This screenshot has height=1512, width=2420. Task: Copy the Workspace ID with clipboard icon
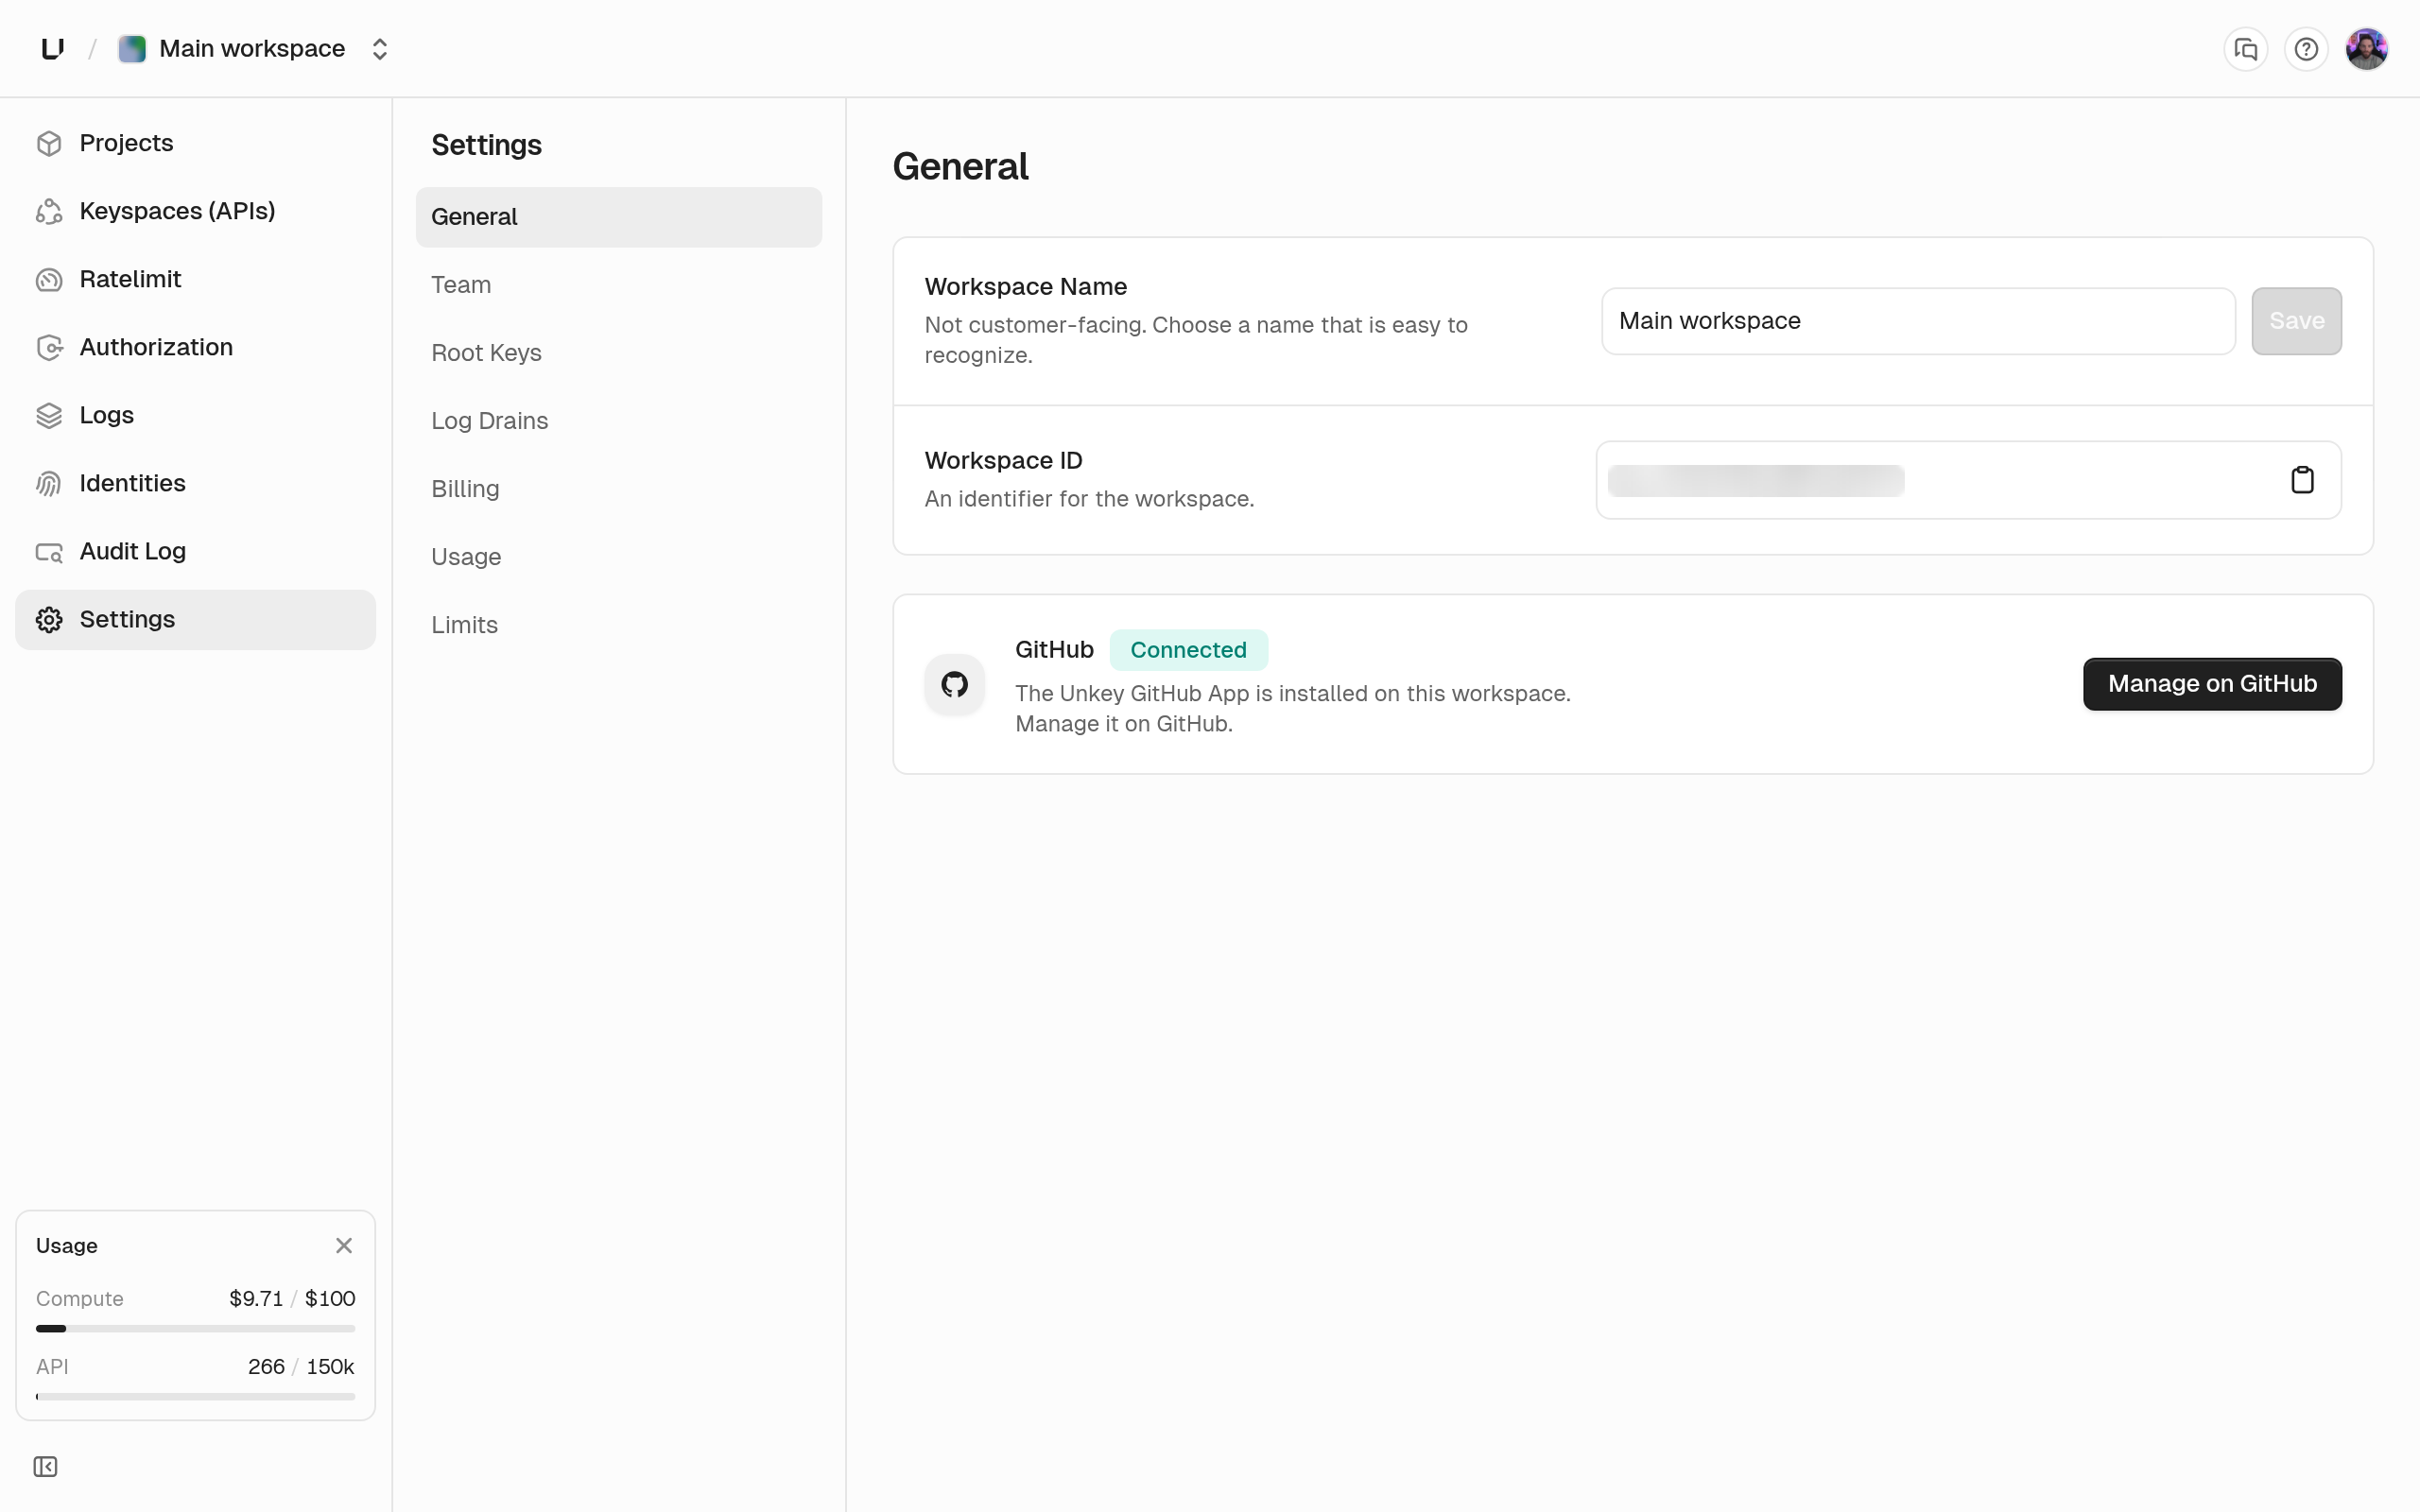(2302, 480)
